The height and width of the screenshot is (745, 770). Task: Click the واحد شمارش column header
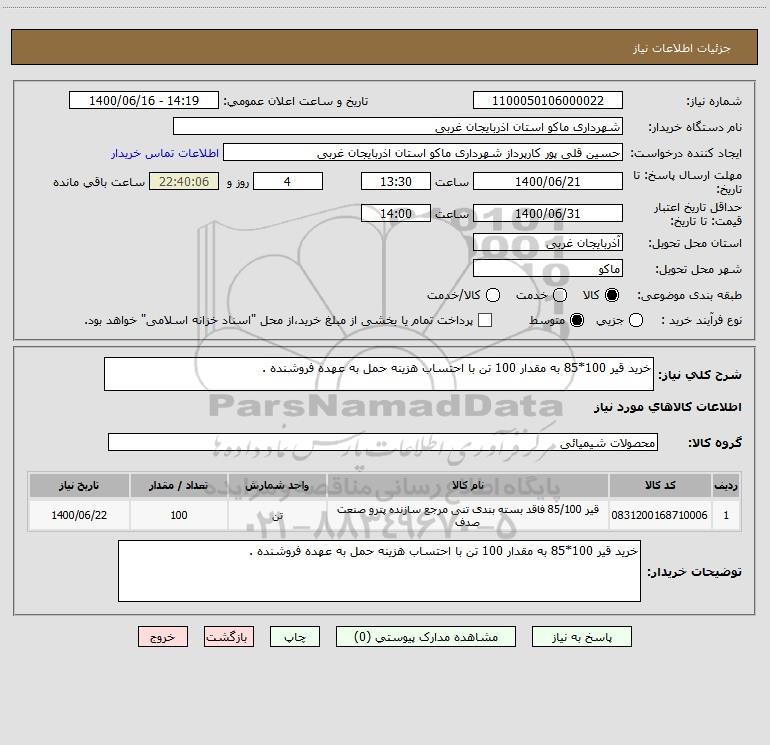tap(277, 485)
